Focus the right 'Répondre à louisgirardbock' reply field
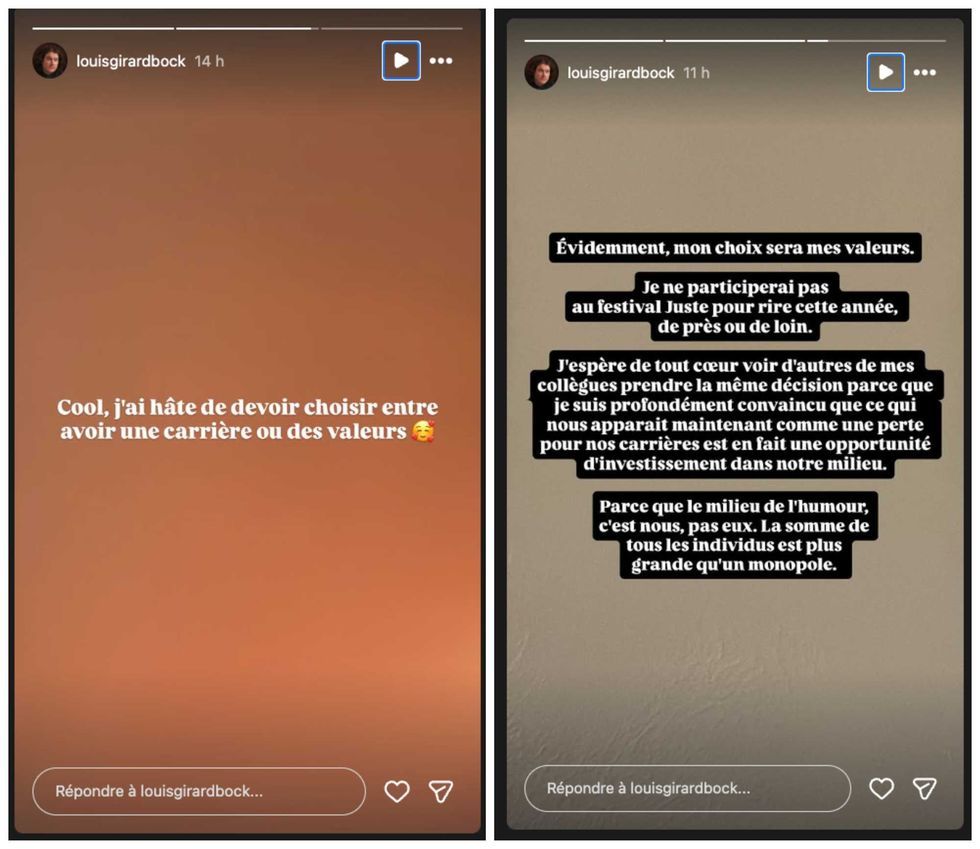 688,788
